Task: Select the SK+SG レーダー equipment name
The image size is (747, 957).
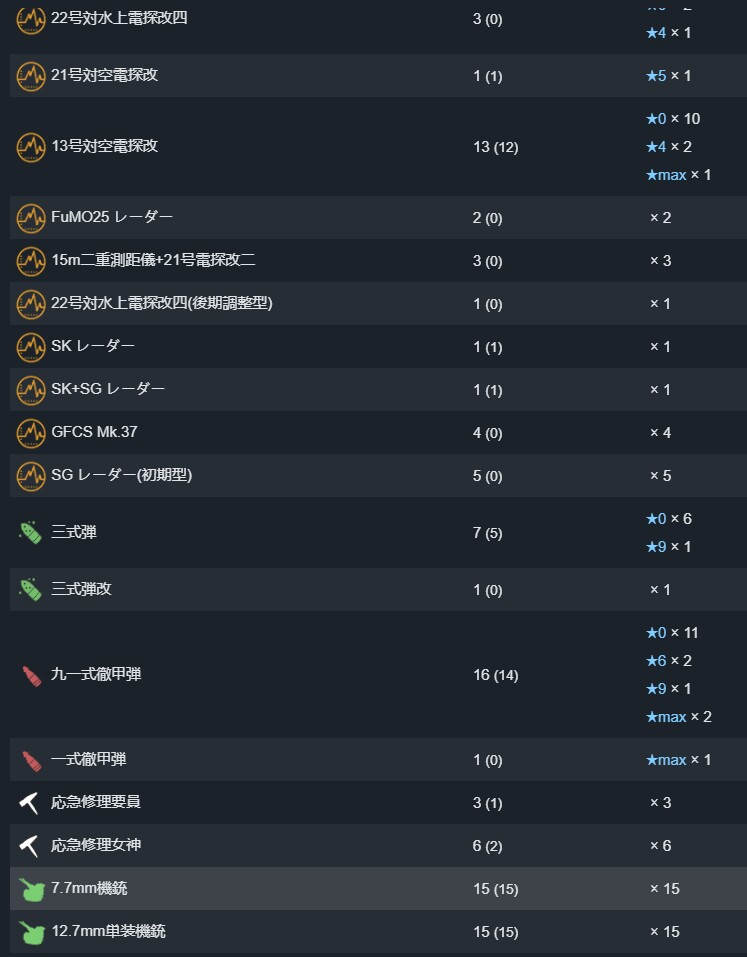Action: pyautogui.click(x=108, y=389)
